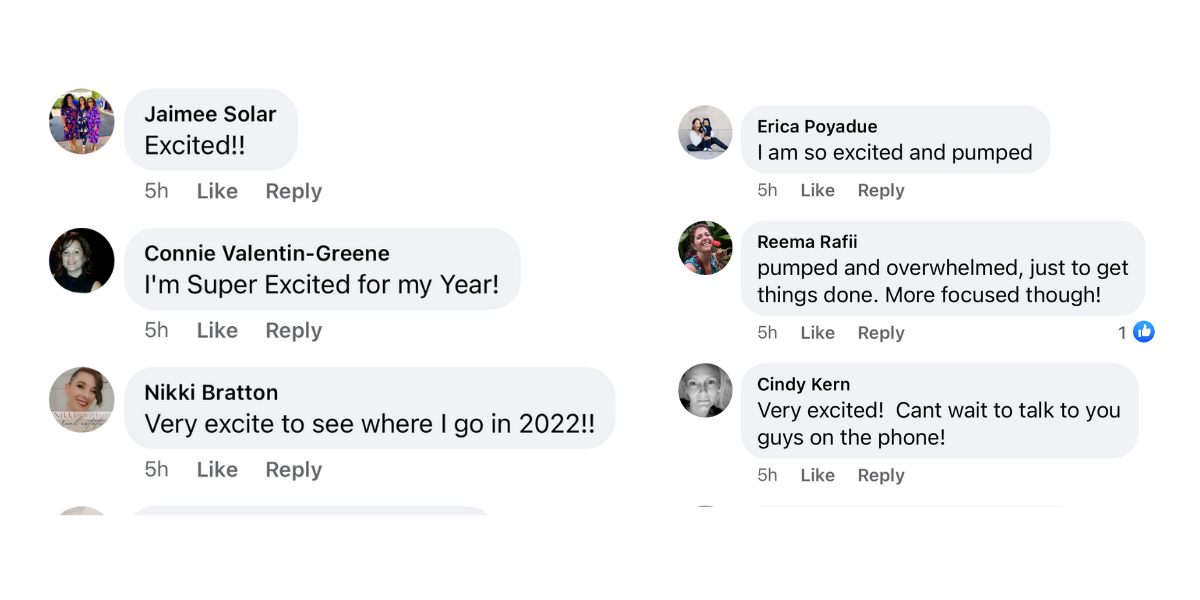Like Connie Valentin-Greene's comment
The image size is (1200, 600).
tap(217, 330)
